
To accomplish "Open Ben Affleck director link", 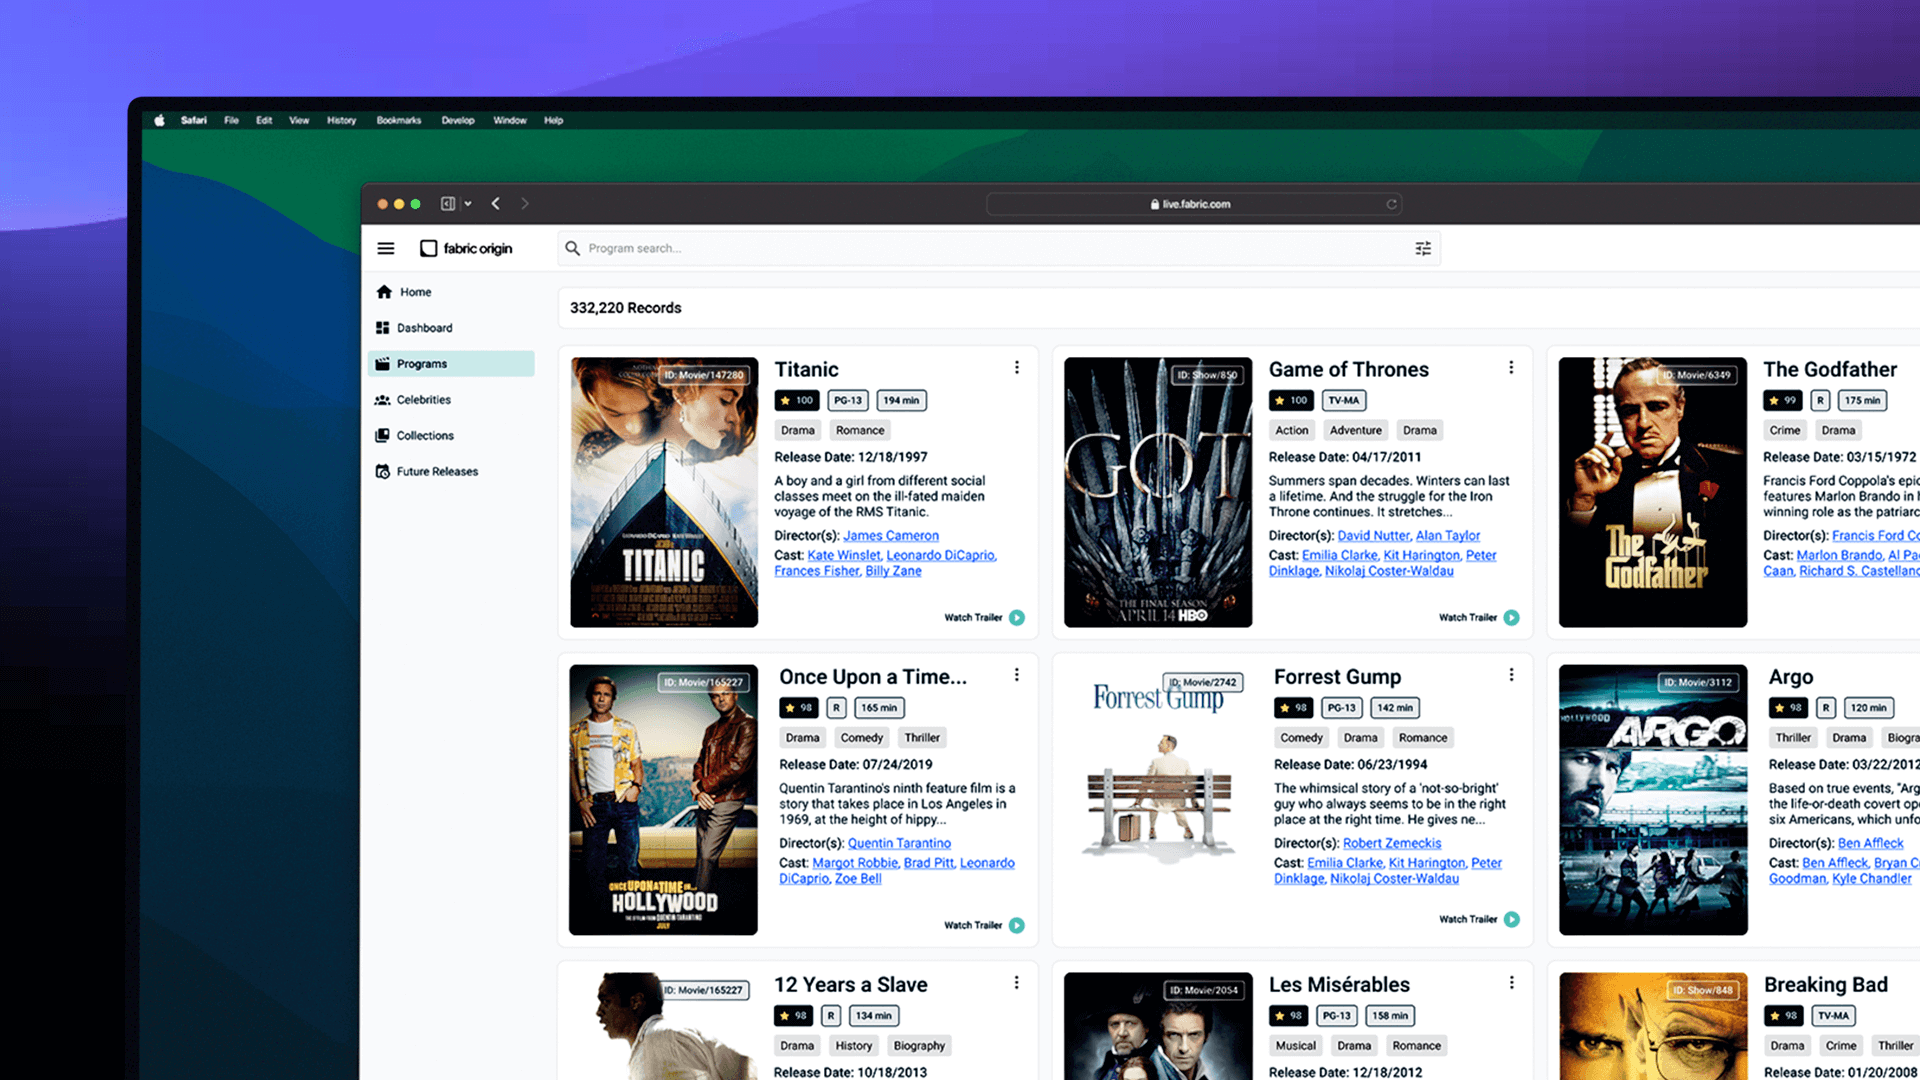I will [1870, 844].
